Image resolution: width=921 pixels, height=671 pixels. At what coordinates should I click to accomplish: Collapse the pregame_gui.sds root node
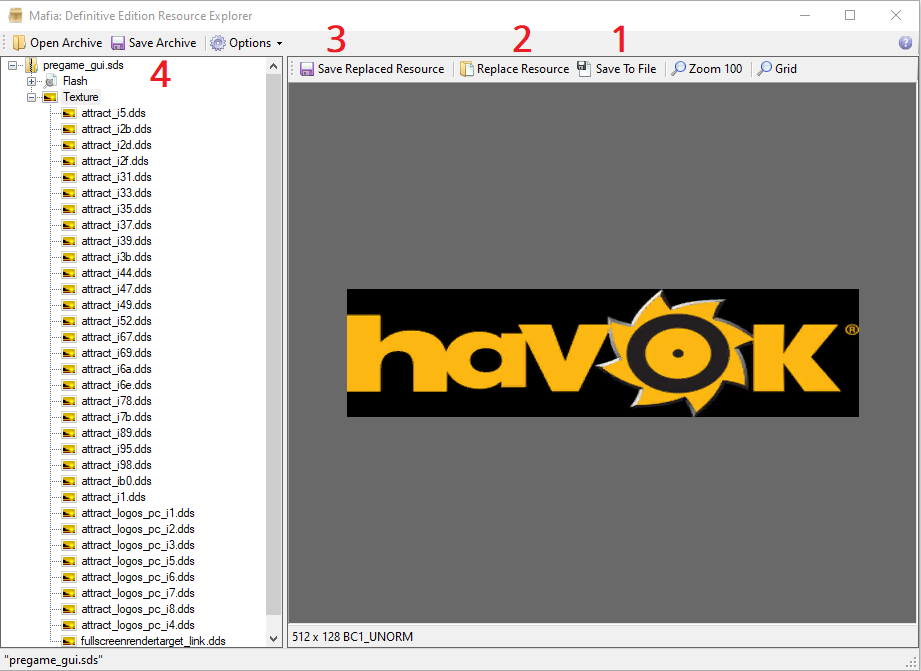pos(12,65)
